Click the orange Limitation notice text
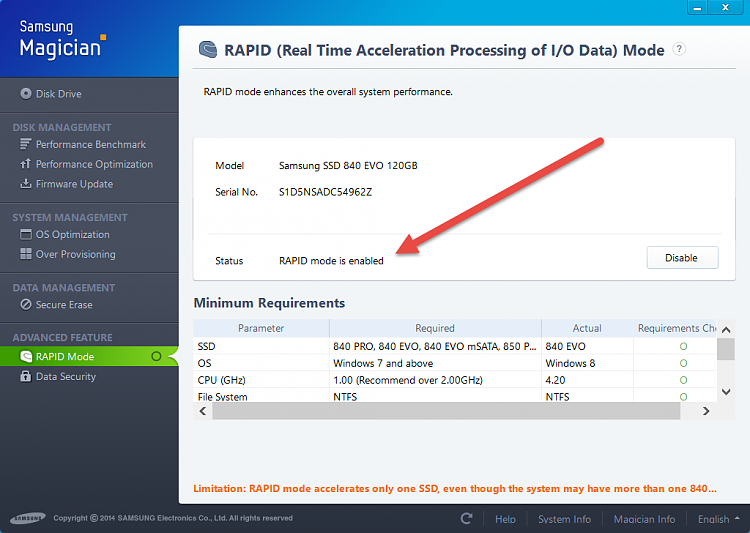This screenshot has width=750, height=533. click(455, 489)
